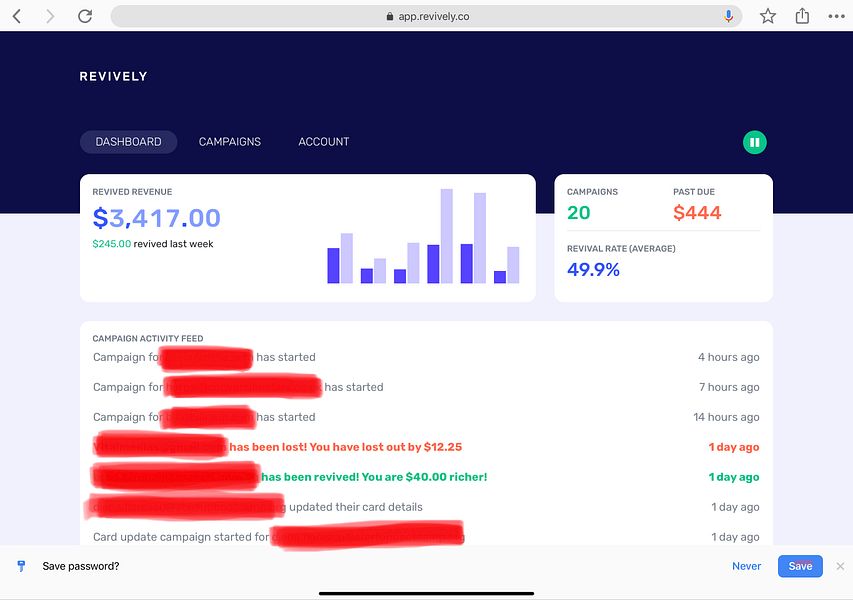Click the '4 hours ago' timestamp

[x=728, y=357]
